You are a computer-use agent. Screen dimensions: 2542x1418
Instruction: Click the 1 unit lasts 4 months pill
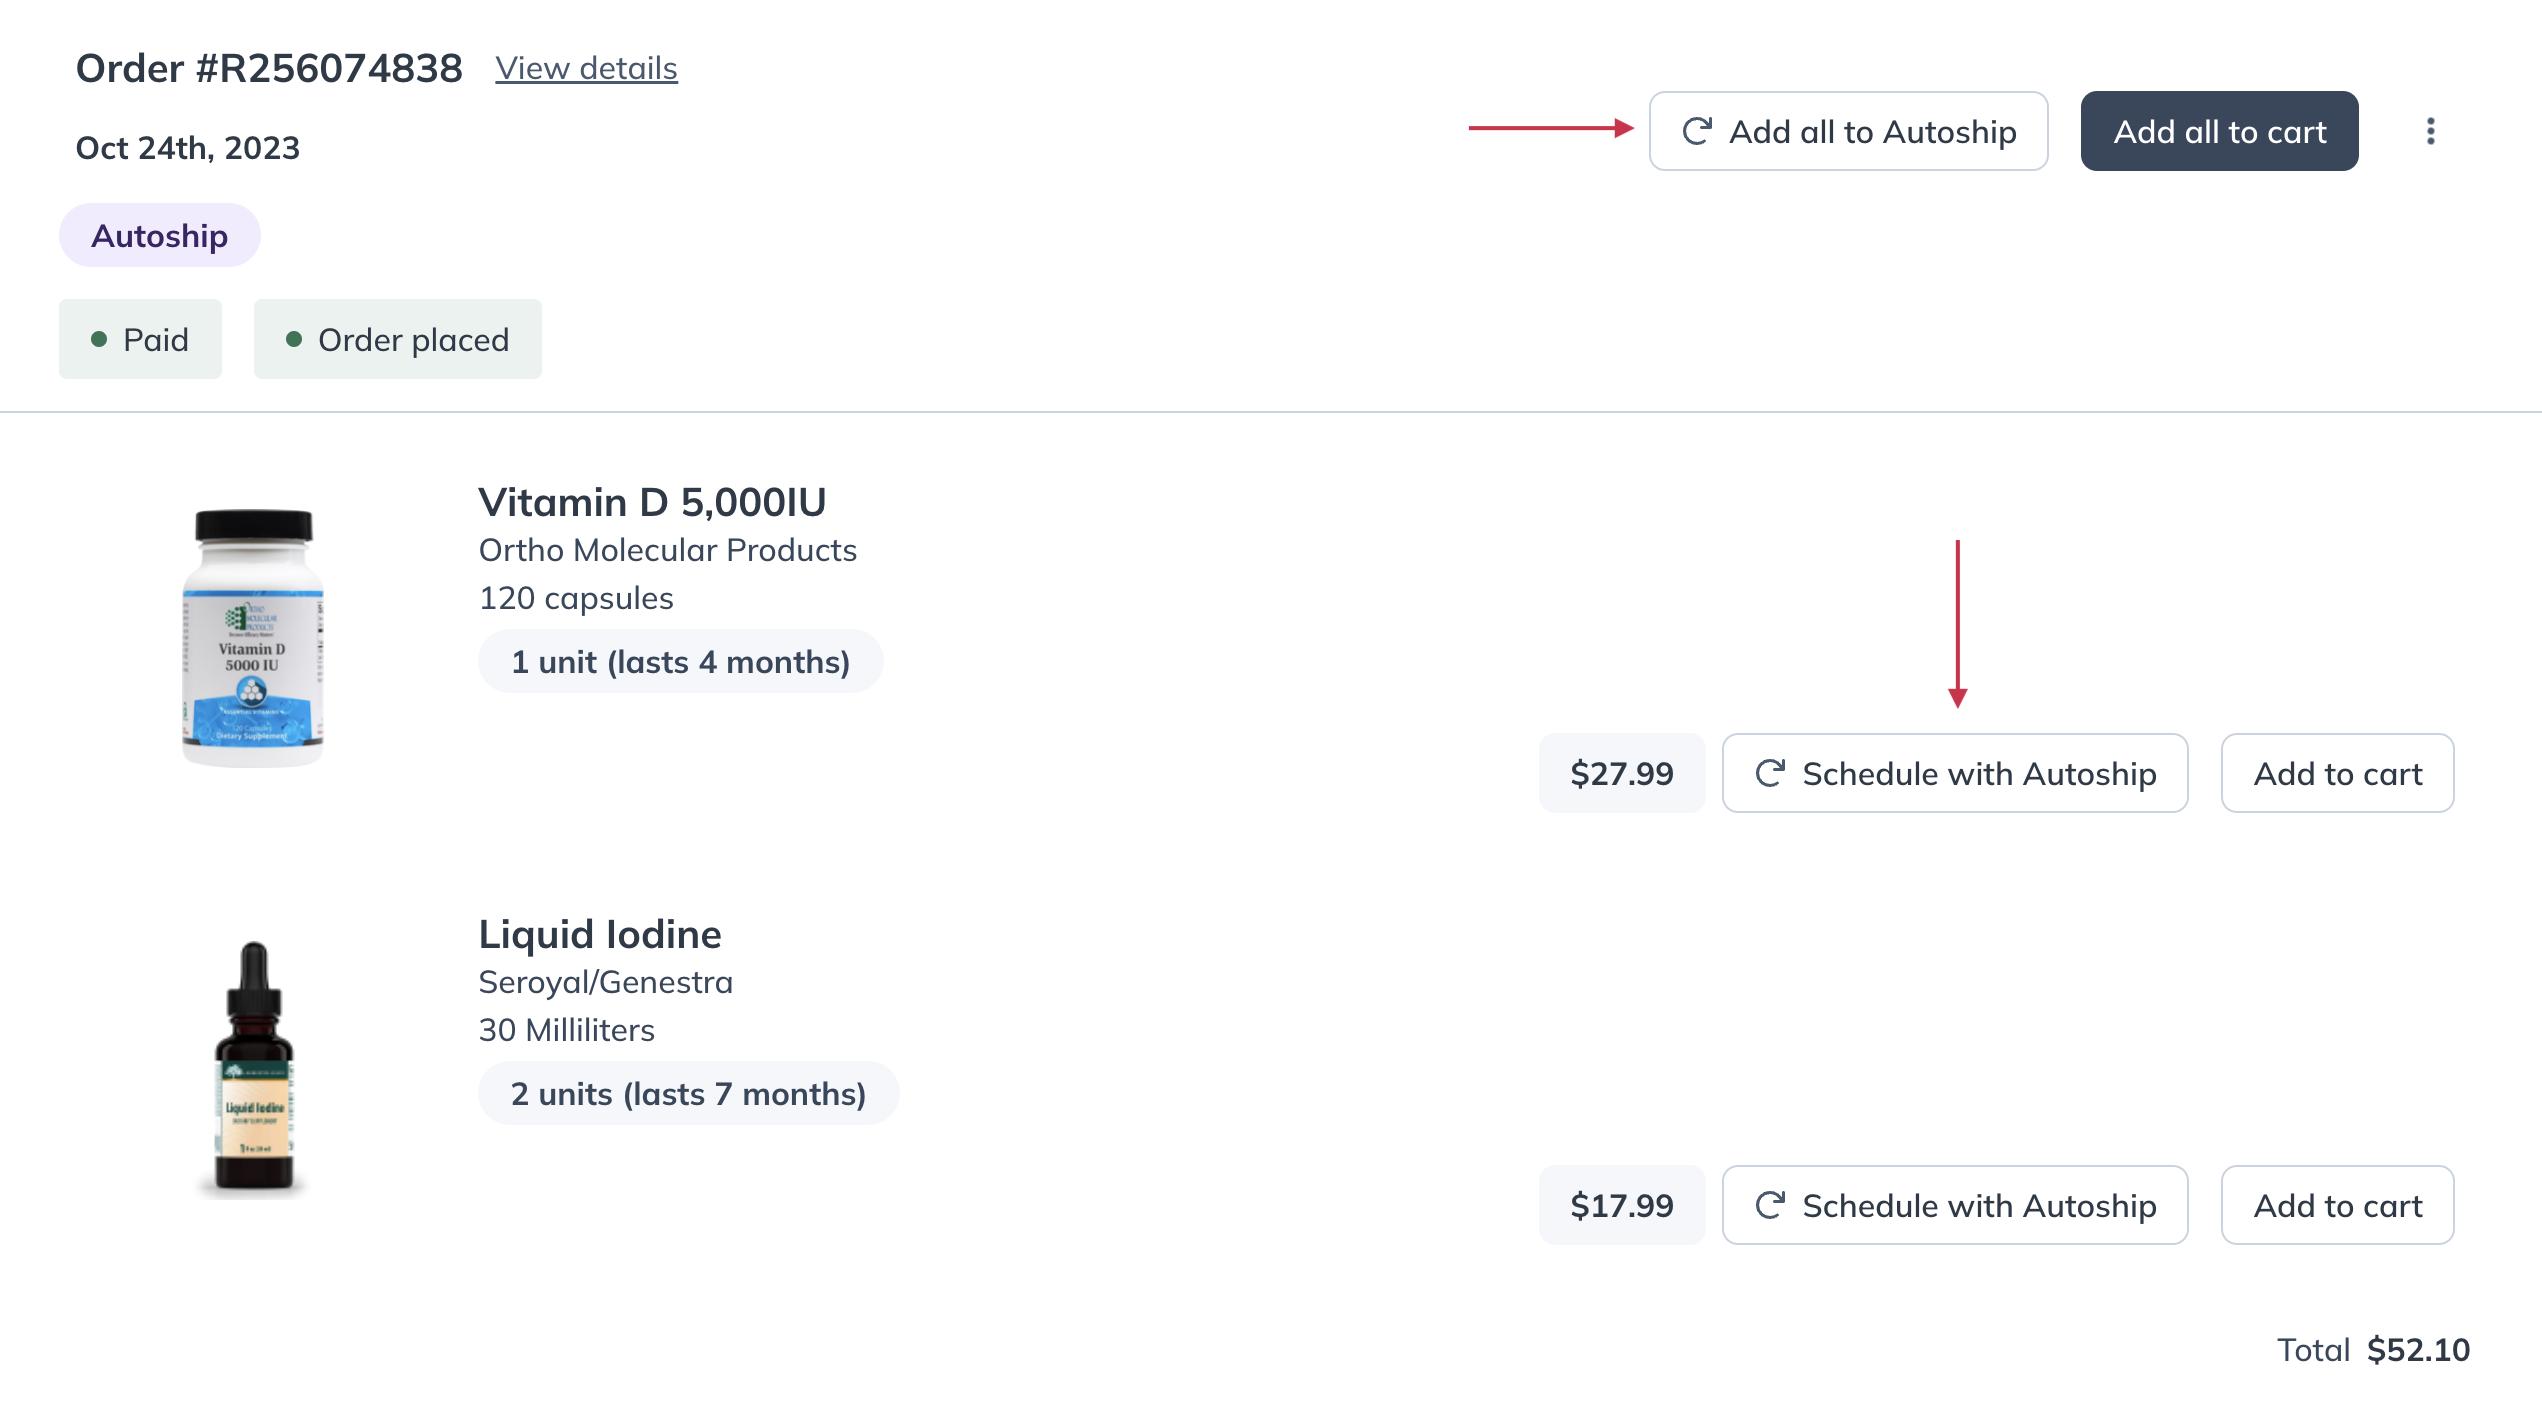click(680, 661)
